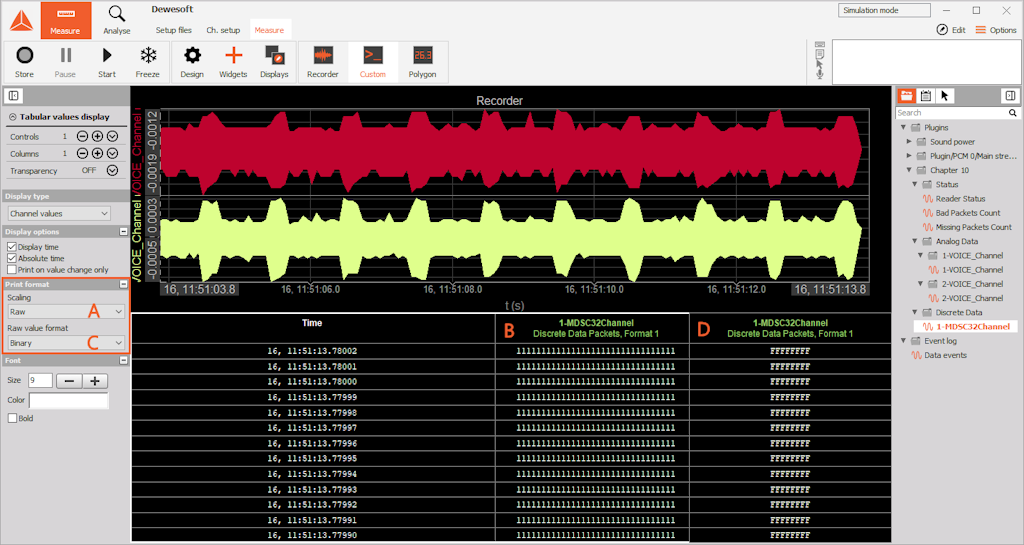
Task: Toggle left panel collapse icon
Action: pyautogui.click(x=13, y=96)
